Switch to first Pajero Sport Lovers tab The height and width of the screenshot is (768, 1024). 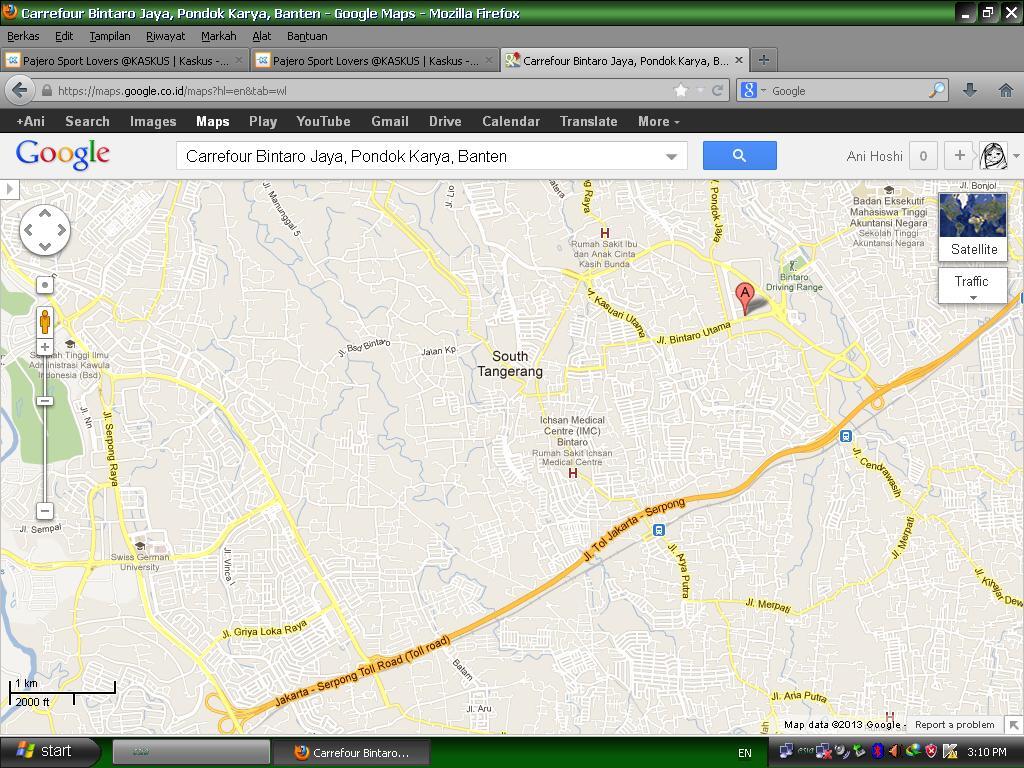(125, 61)
